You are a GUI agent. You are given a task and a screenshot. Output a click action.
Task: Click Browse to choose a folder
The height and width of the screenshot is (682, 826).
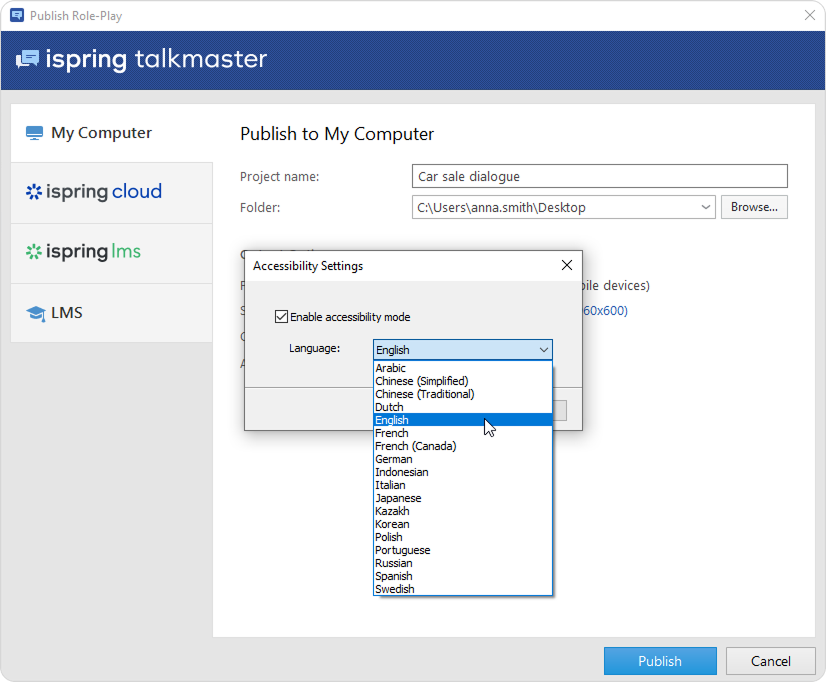click(x=754, y=207)
